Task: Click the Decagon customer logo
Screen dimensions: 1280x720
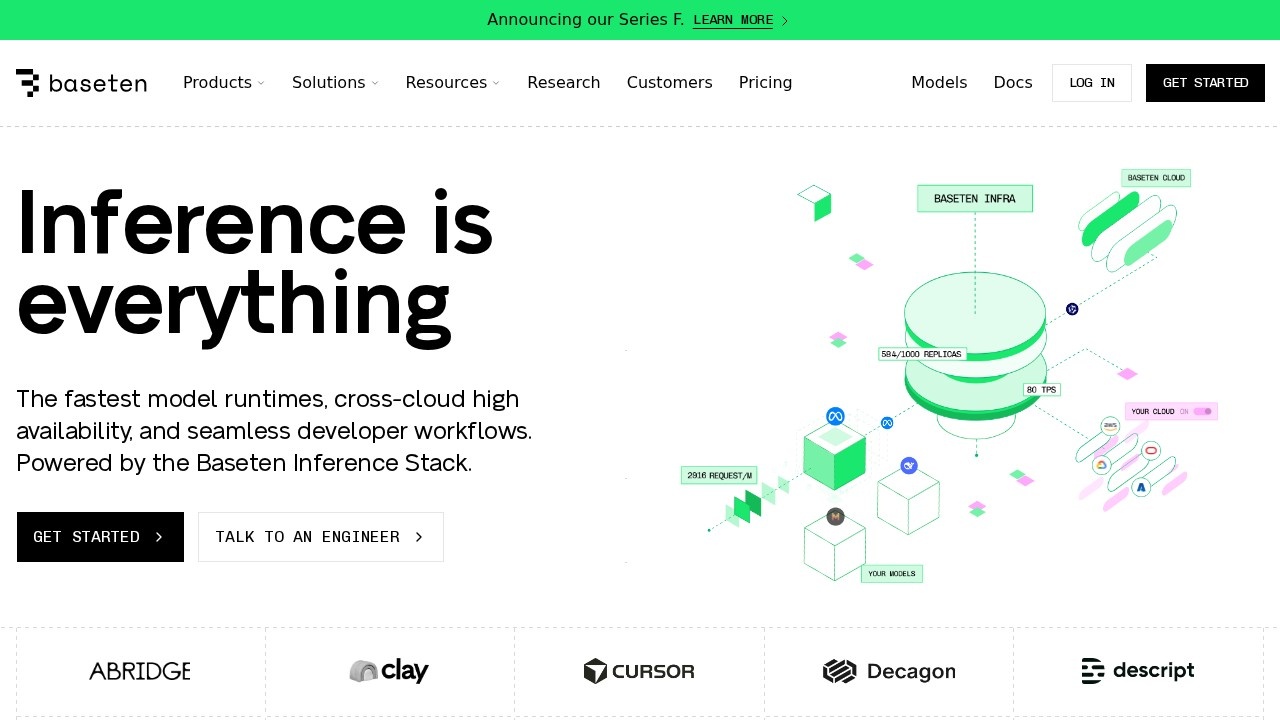Action: coord(889,671)
